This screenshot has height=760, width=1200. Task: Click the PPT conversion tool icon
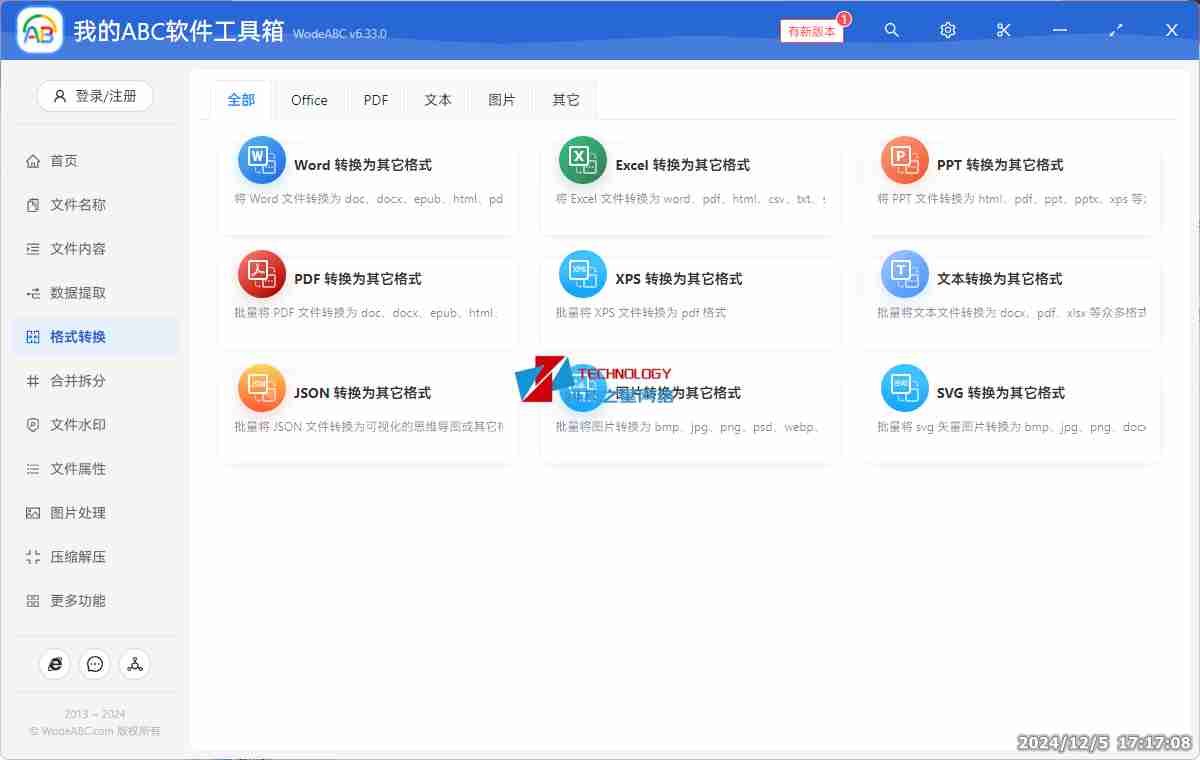pos(904,159)
